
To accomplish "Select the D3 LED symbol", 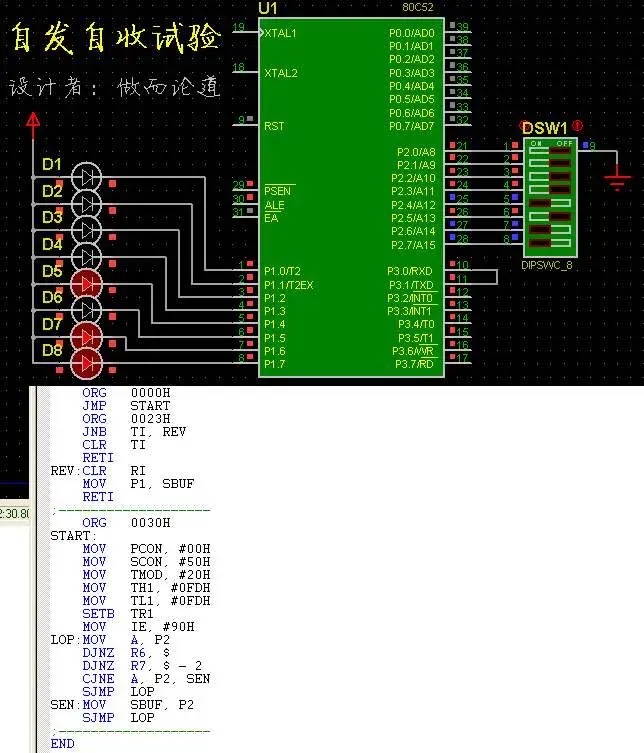I will (87, 231).
